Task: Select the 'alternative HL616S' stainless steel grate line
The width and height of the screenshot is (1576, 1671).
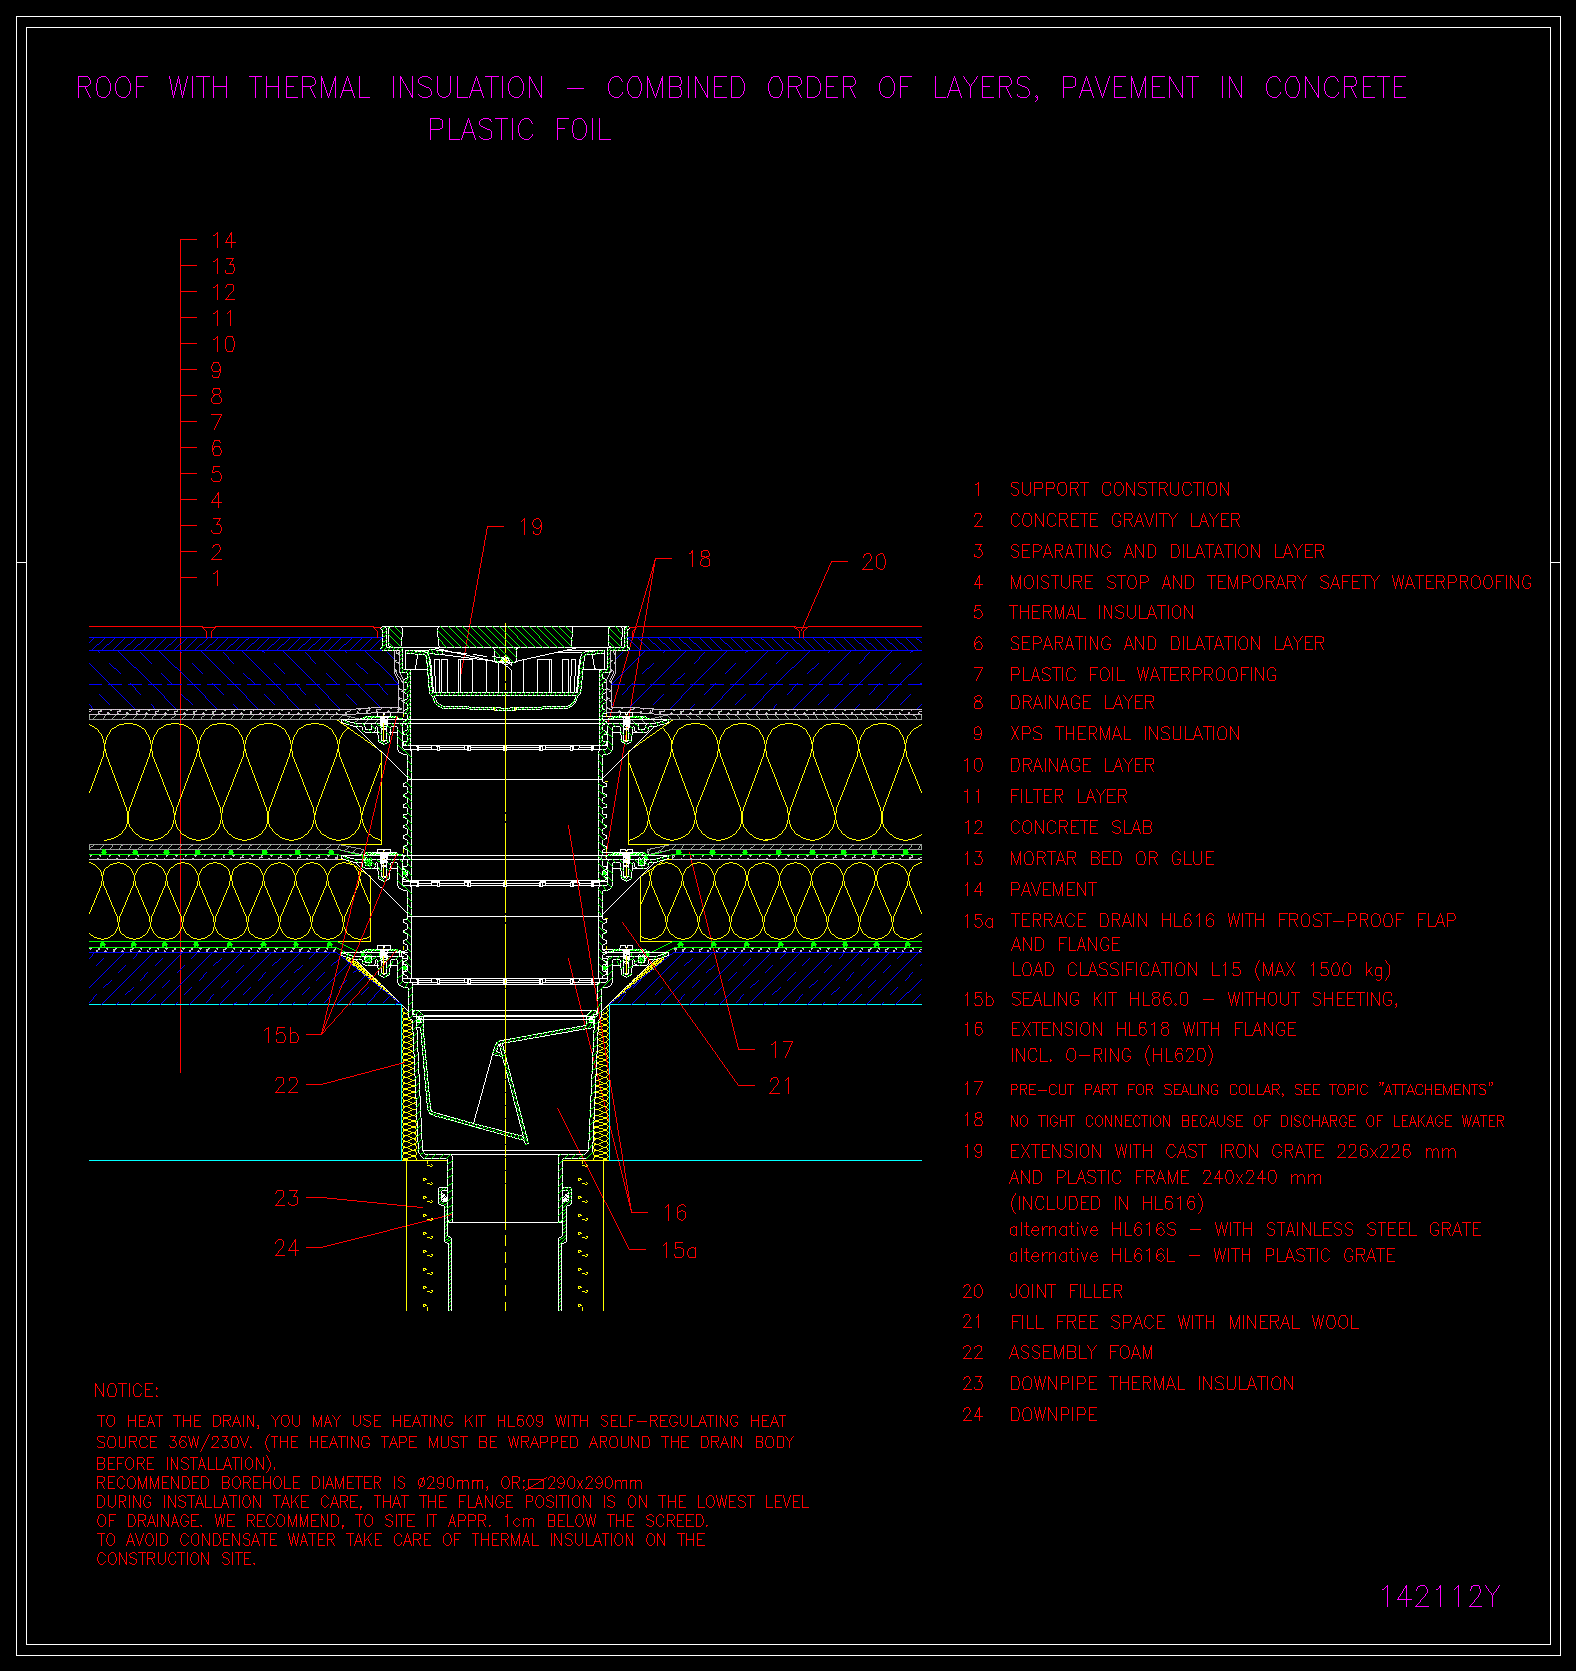Action: pyautogui.click(x=1245, y=1230)
